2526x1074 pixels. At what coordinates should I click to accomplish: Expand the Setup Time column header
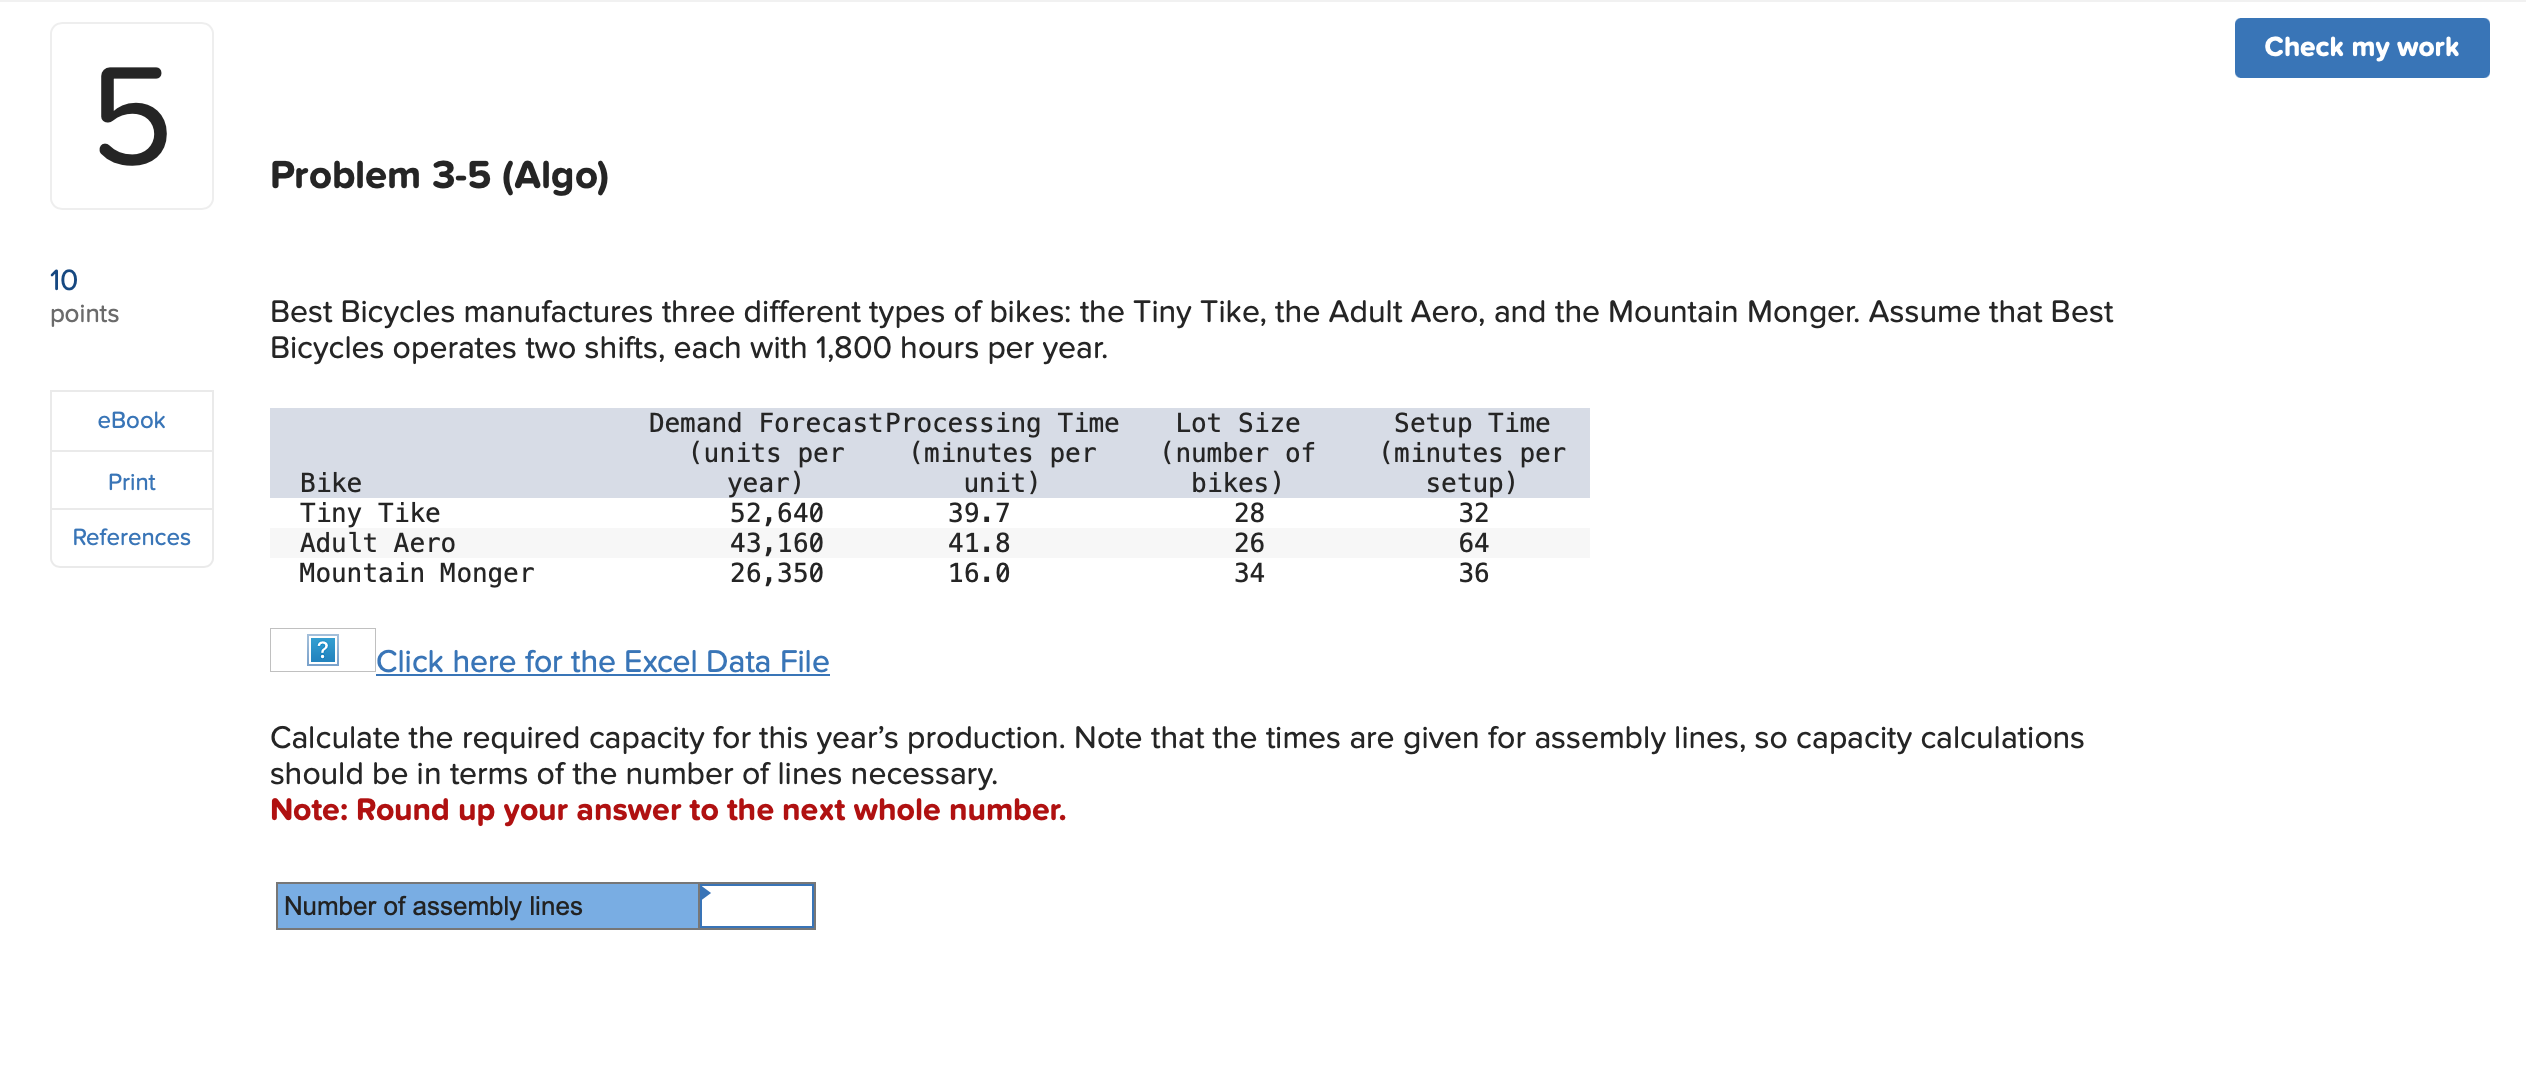pyautogui.click(x=1470, y=450)
